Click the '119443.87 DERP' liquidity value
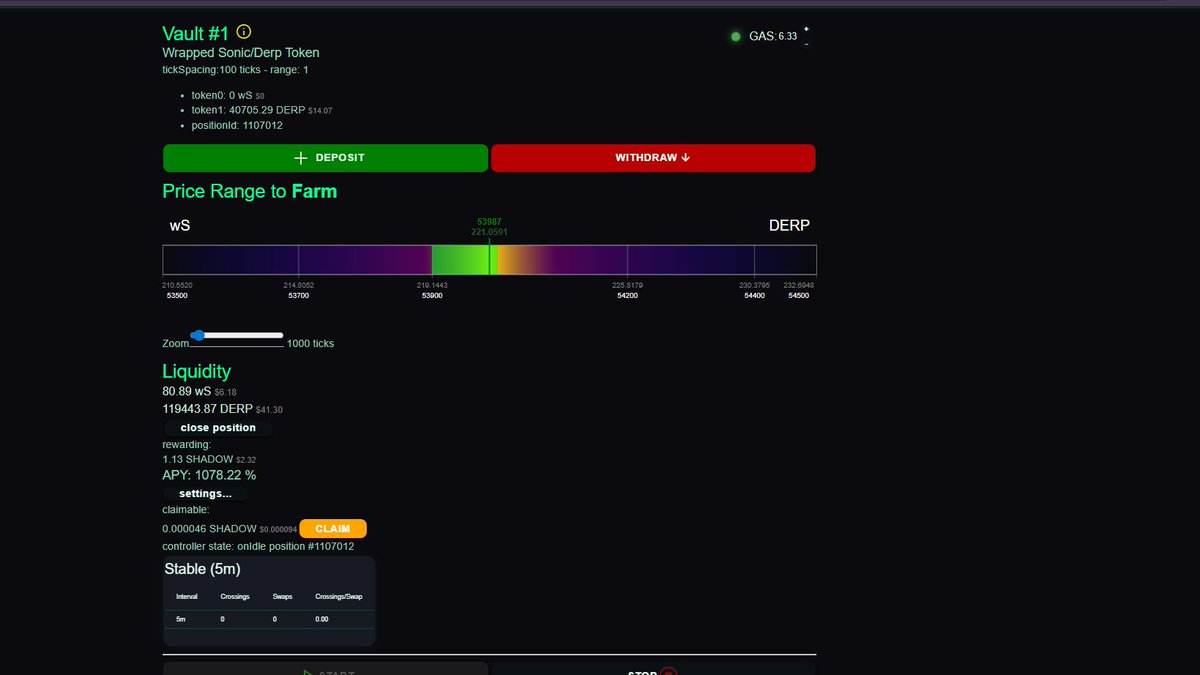The width and height of the screenshot is (1200, 675). [x=207, y=409]
